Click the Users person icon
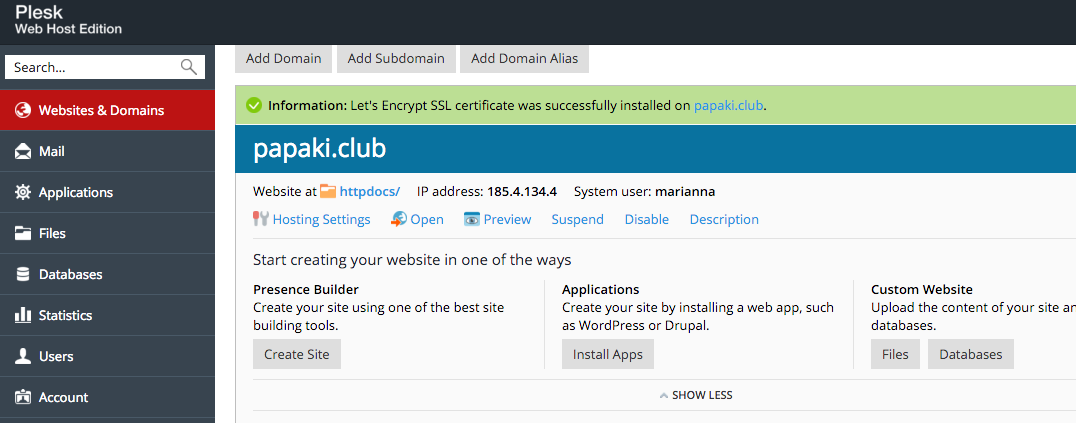 coord(23,356)
